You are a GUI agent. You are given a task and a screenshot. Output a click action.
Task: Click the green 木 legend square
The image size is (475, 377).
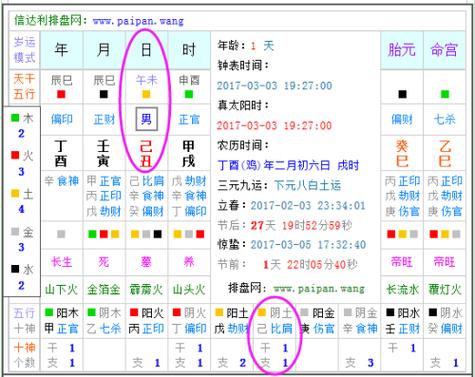[15, 118]
